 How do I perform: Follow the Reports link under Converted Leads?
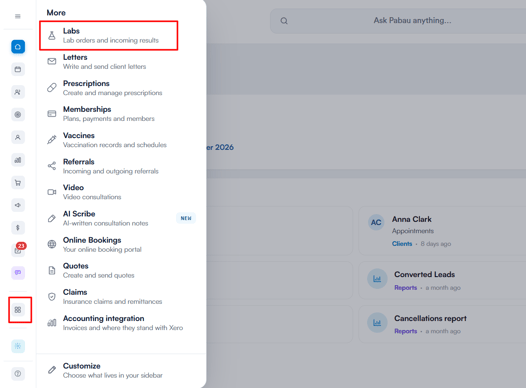click(x=406, y=288)
